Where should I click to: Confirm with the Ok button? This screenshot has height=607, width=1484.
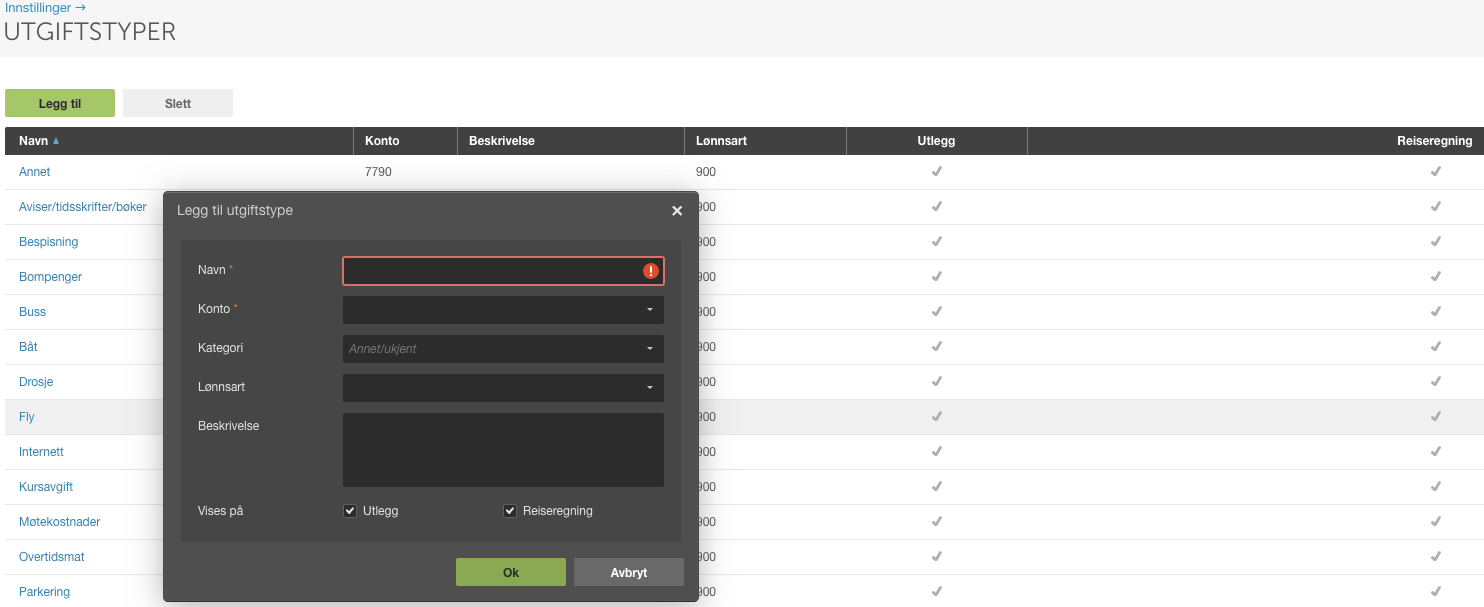(511, 572)
